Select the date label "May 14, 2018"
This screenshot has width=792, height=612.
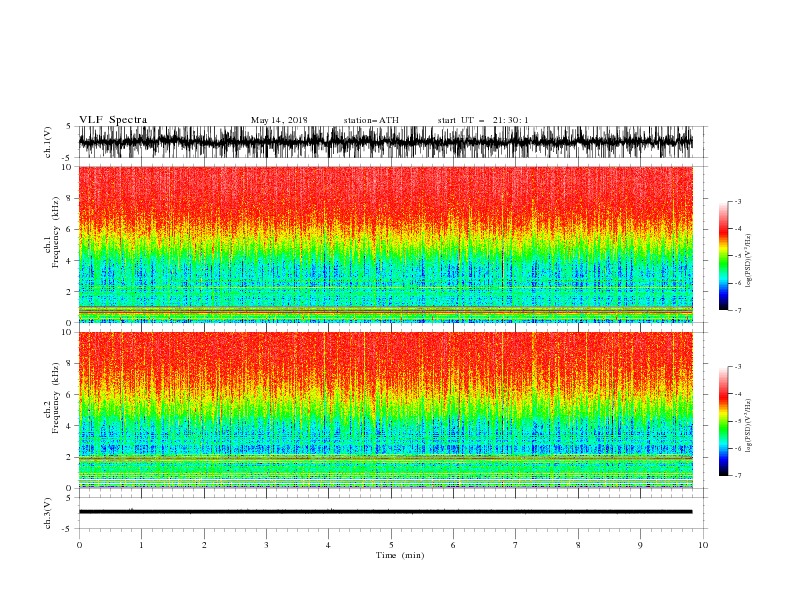tap(279, 120)
